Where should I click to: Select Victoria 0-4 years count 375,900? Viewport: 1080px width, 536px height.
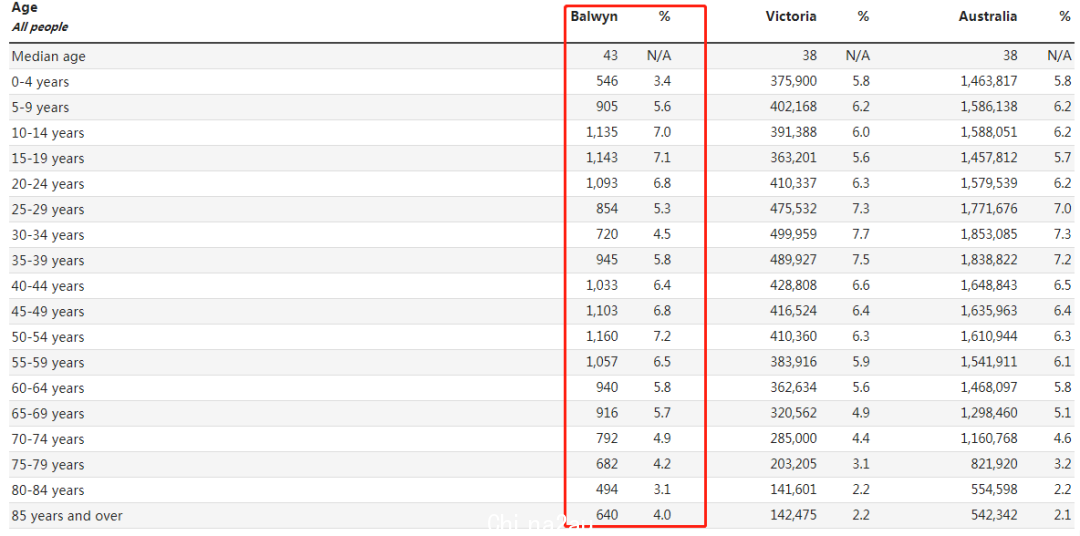point(794,82)
